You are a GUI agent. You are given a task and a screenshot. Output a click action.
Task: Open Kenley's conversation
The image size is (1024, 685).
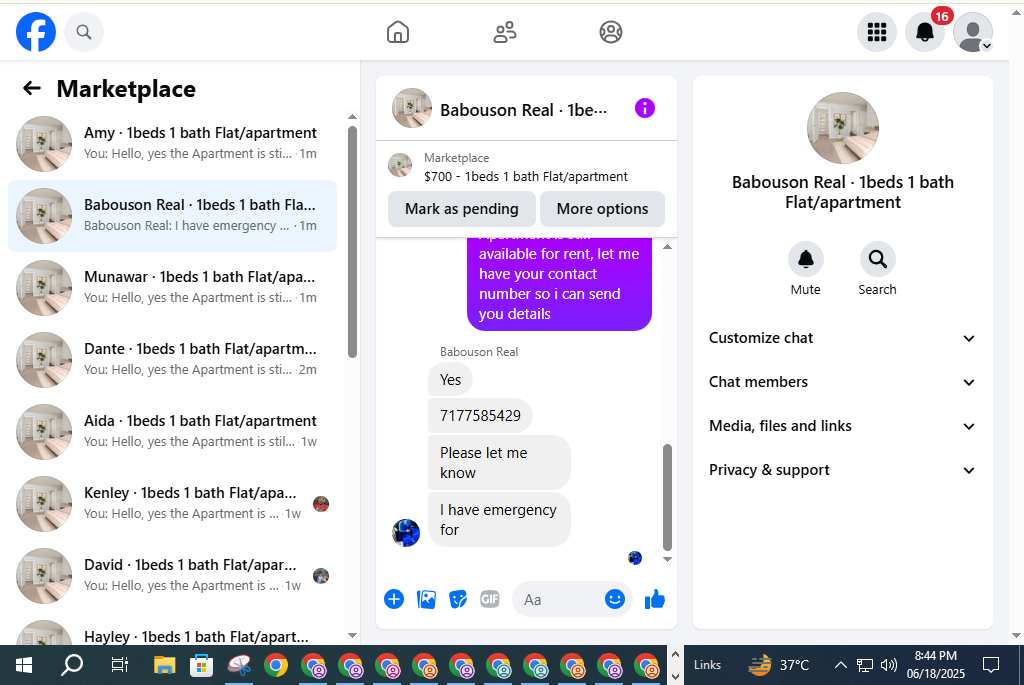click(172, 504)
